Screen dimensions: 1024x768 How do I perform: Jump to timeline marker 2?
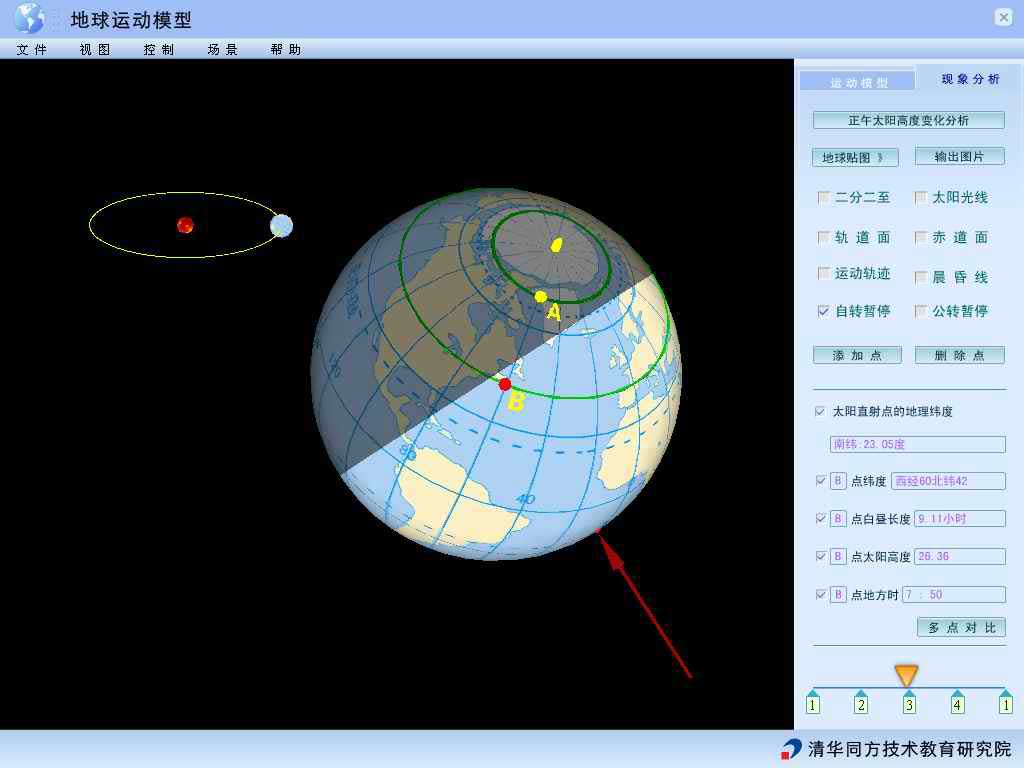point(861,704)
